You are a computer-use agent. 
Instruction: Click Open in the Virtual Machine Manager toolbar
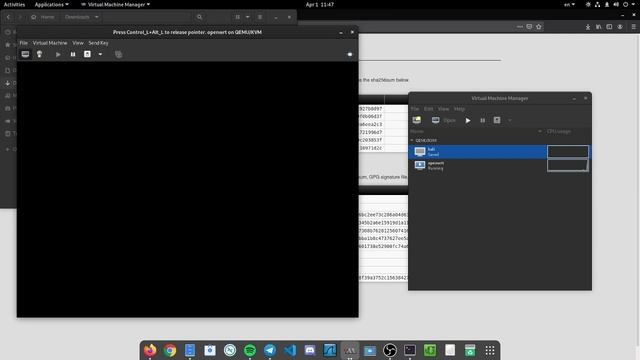[x=444, y=120]
